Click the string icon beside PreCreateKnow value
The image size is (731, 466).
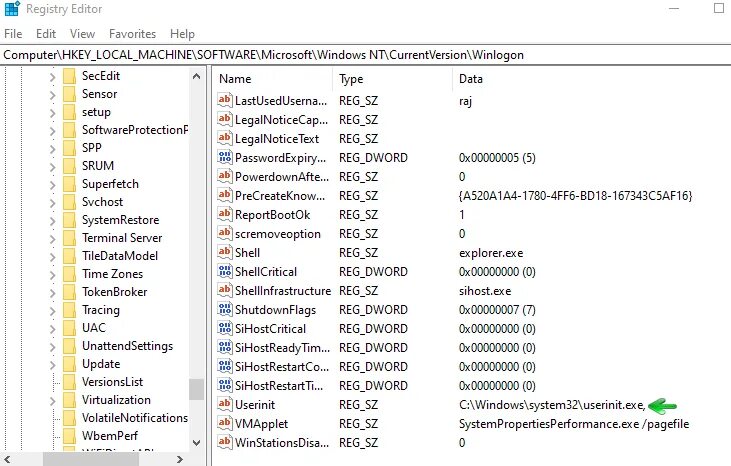(x=225, y=195)
